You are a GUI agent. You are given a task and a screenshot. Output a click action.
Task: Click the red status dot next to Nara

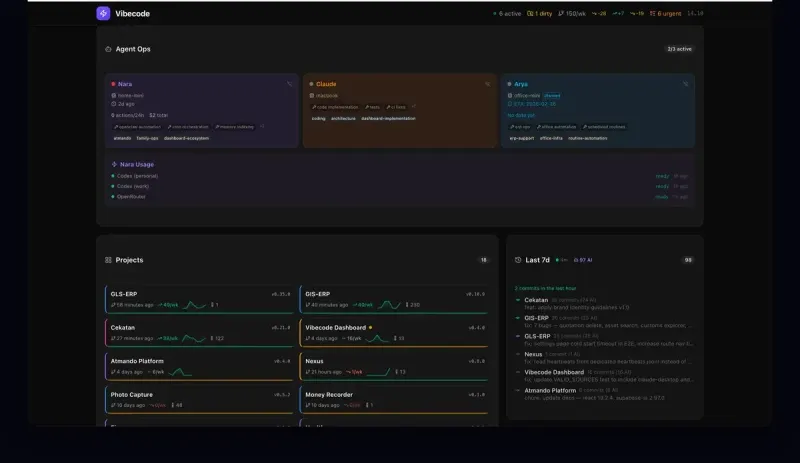113,84
